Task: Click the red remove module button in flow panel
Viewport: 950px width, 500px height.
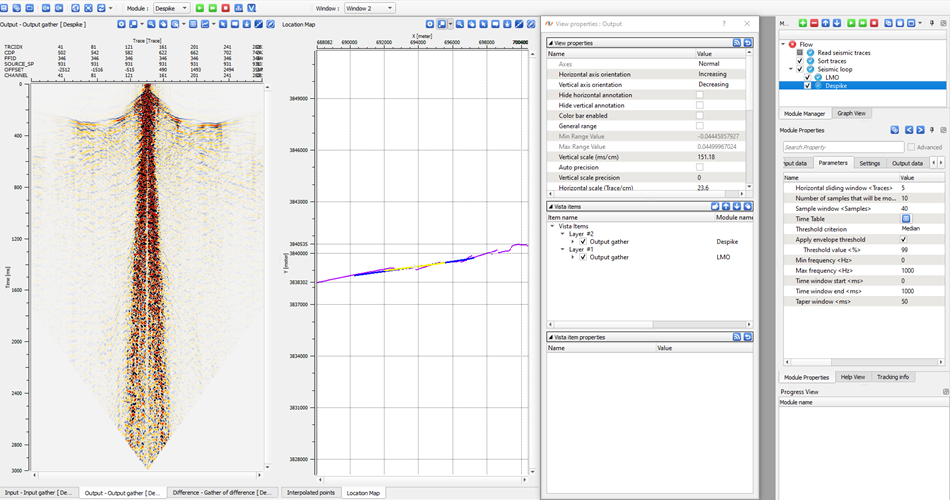Action: coord(815,22)
